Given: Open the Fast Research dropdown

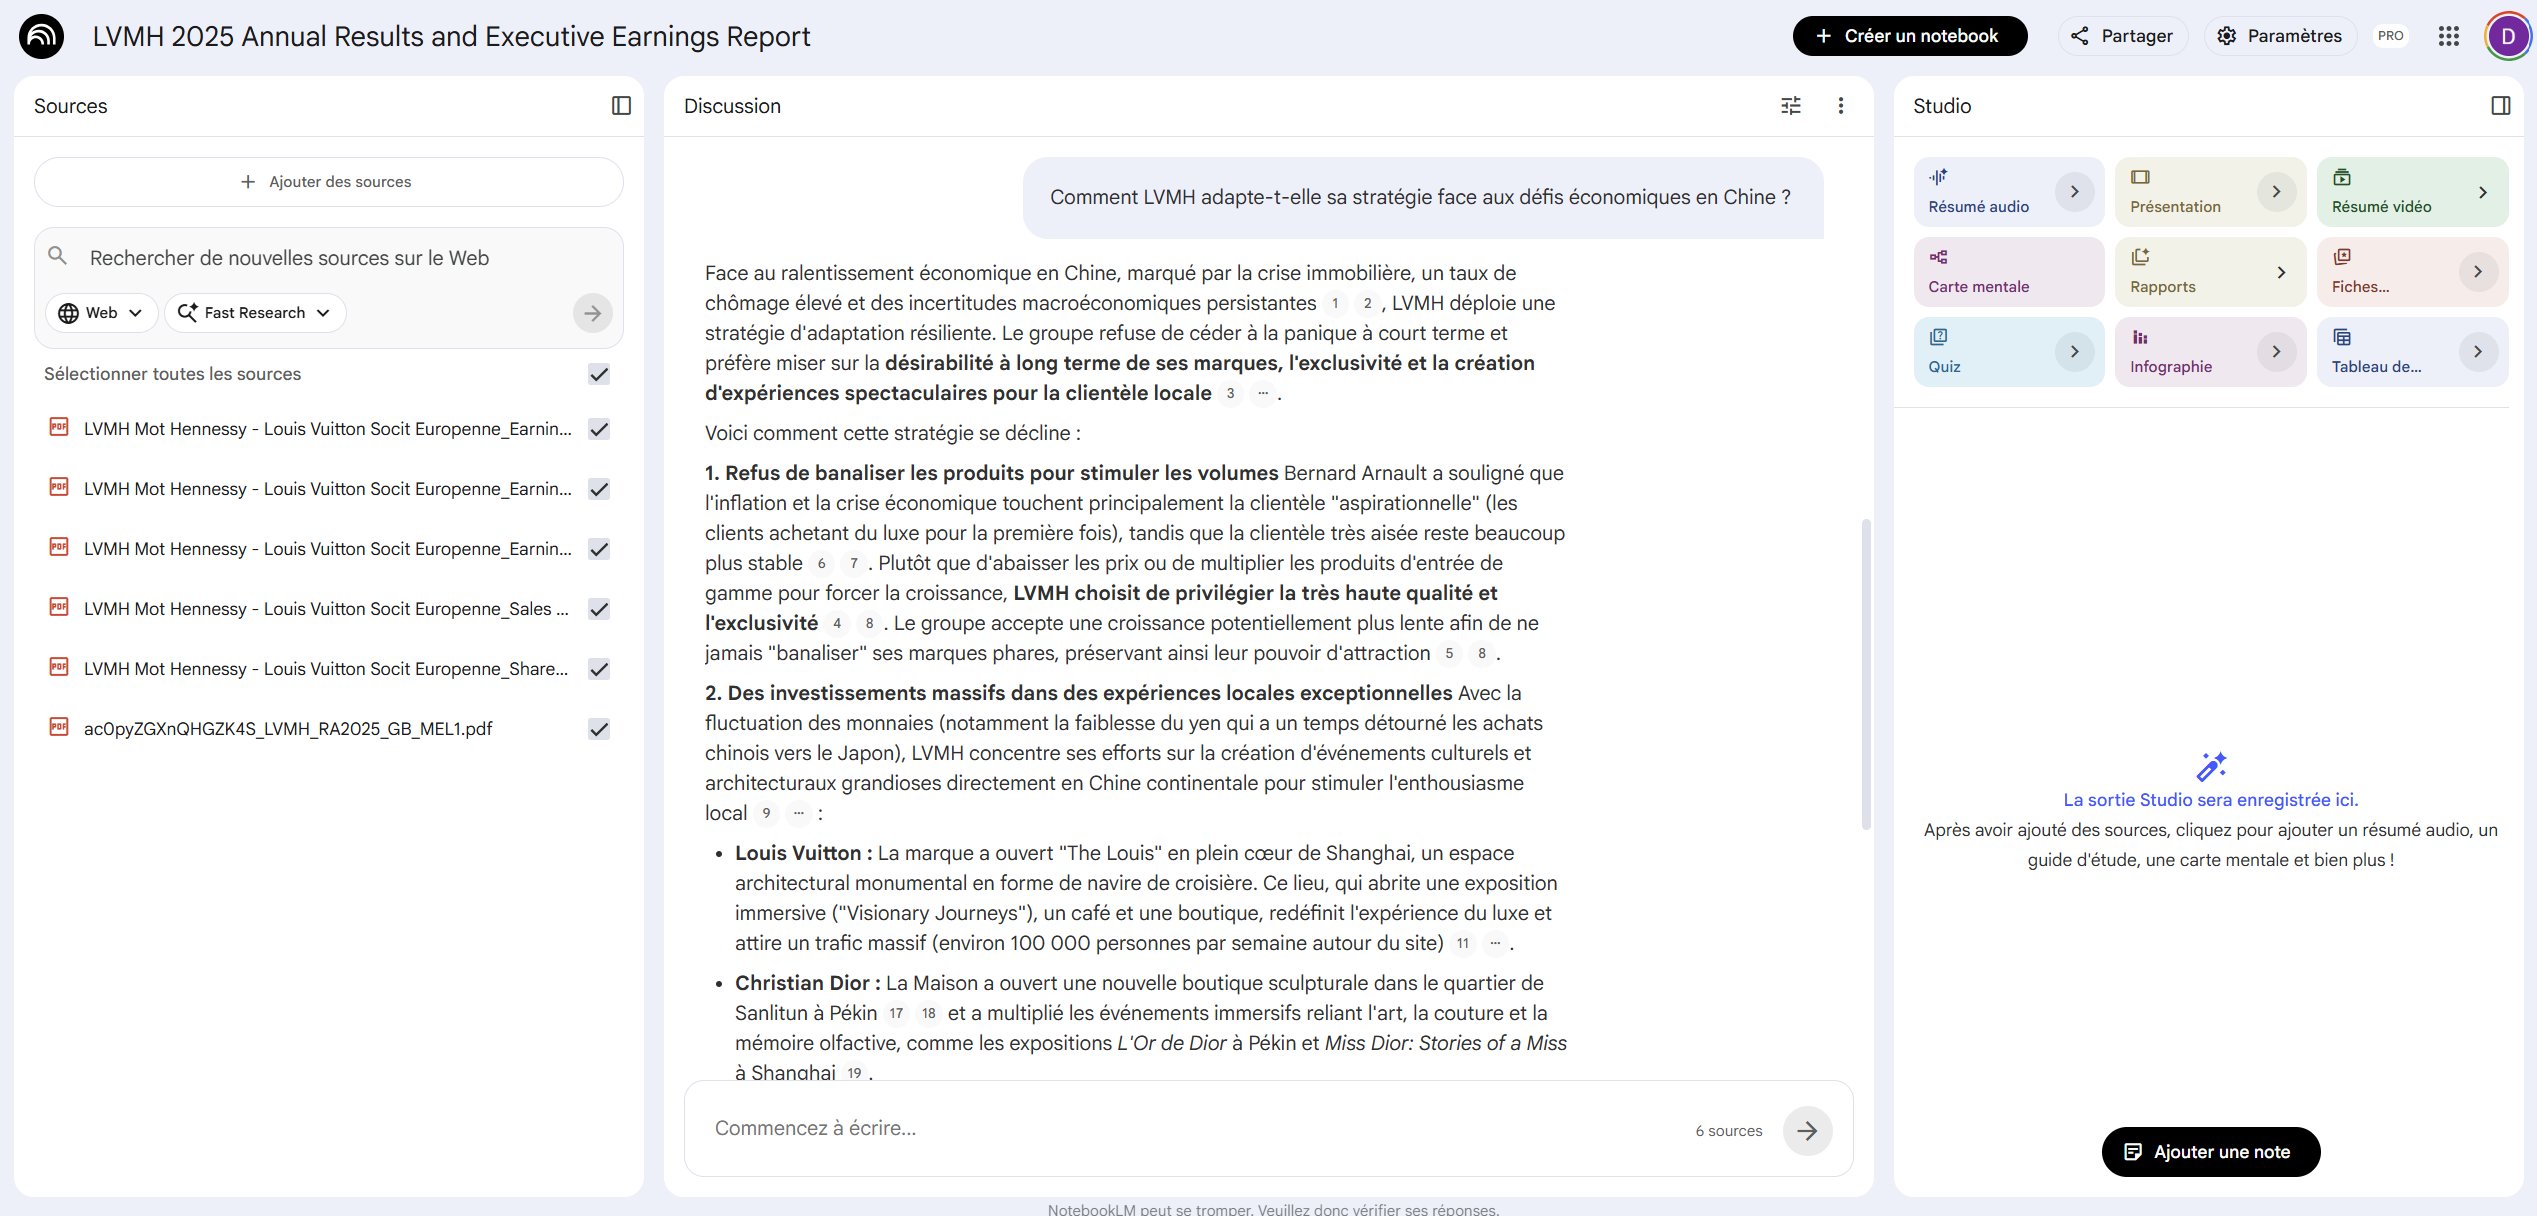Looking at the screenshot, I should 255,313.
